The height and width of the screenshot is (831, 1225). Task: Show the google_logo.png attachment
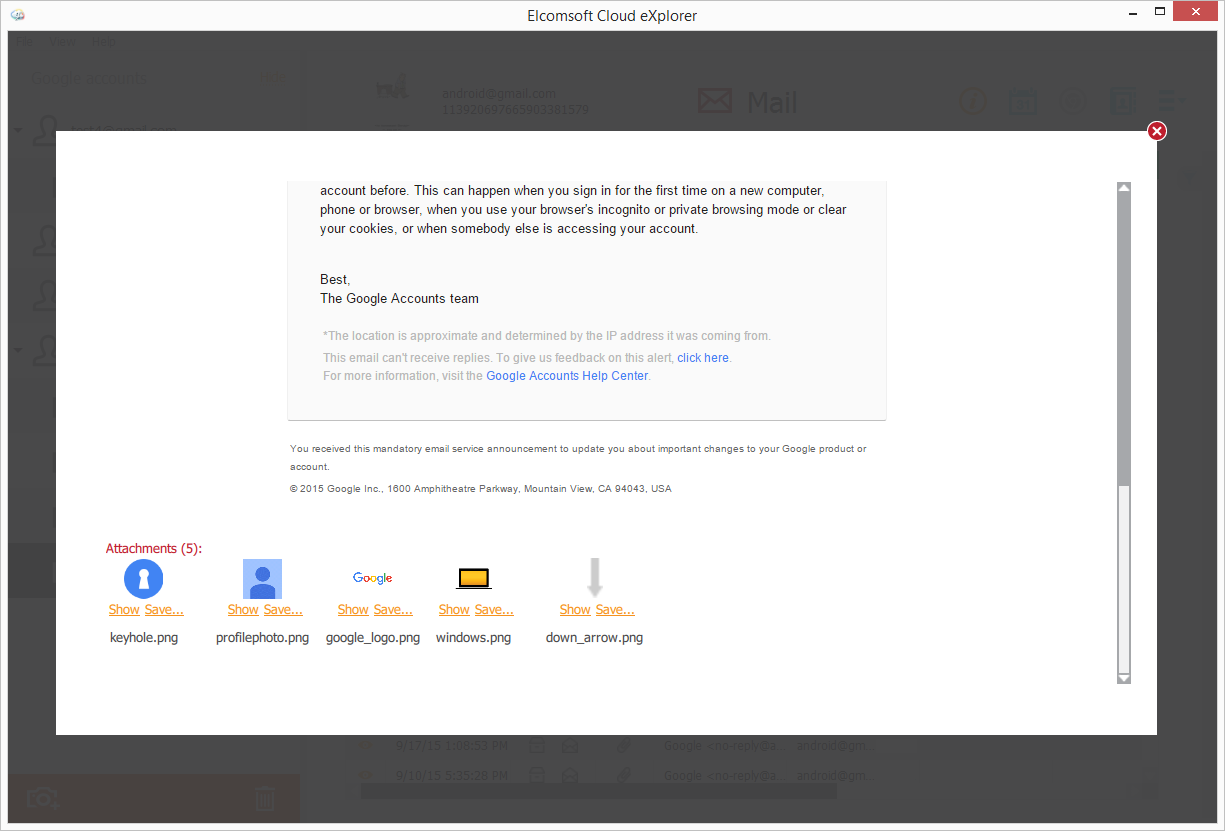point(353,609)
